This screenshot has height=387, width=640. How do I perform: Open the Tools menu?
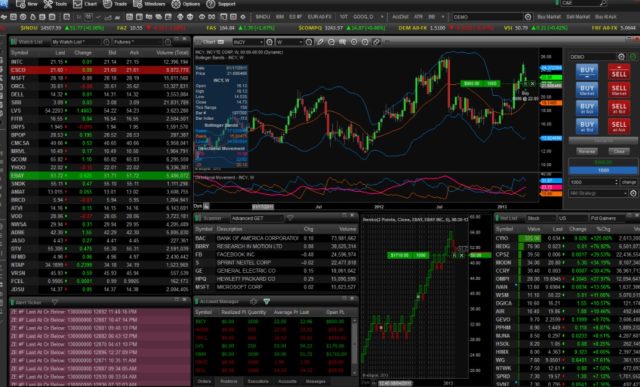(55, 4)
